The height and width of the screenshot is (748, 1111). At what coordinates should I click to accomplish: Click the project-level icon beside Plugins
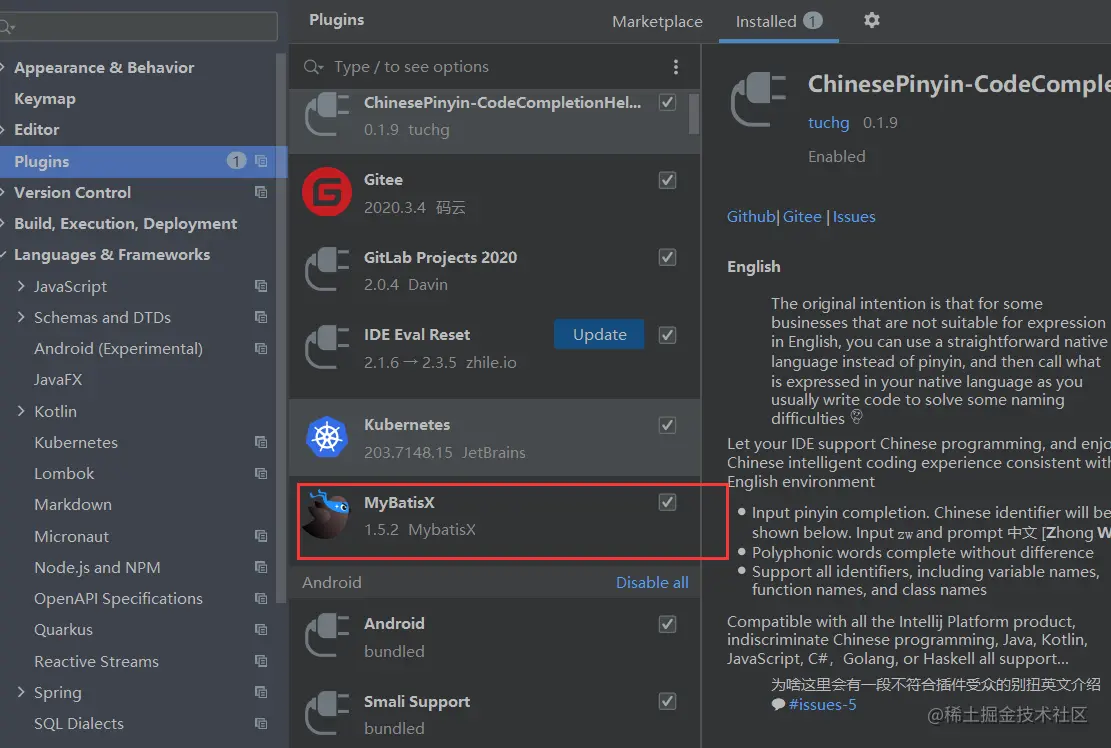tap(261, 162)
